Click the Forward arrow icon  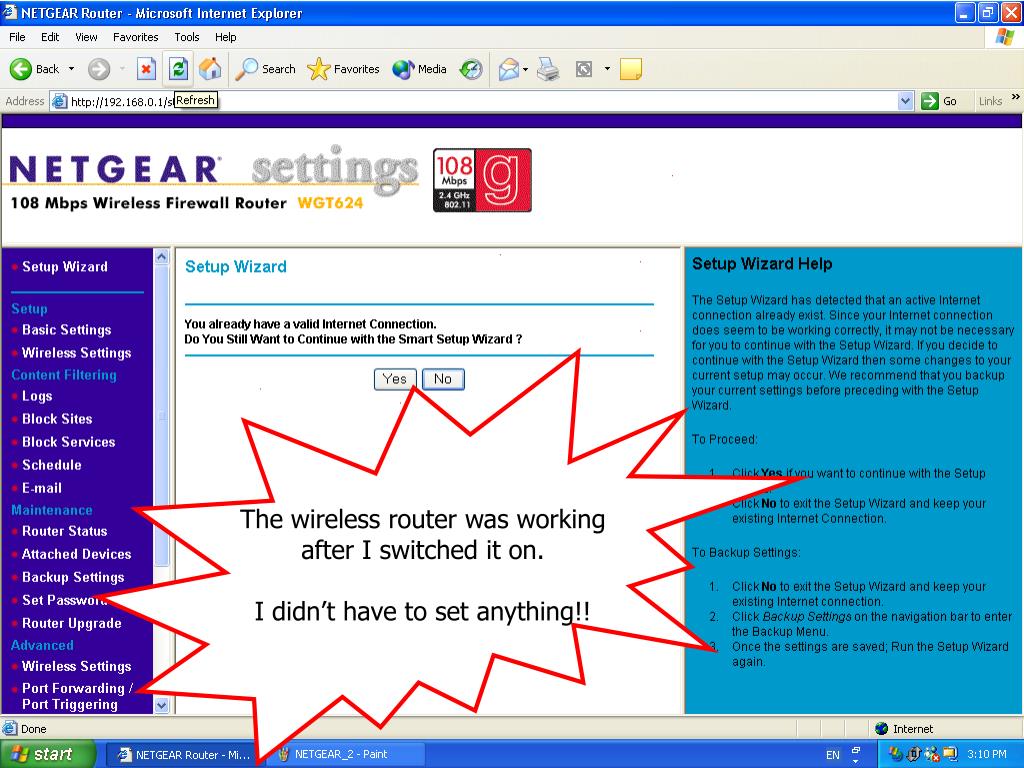pyautogui.click(x=99, y=69)
